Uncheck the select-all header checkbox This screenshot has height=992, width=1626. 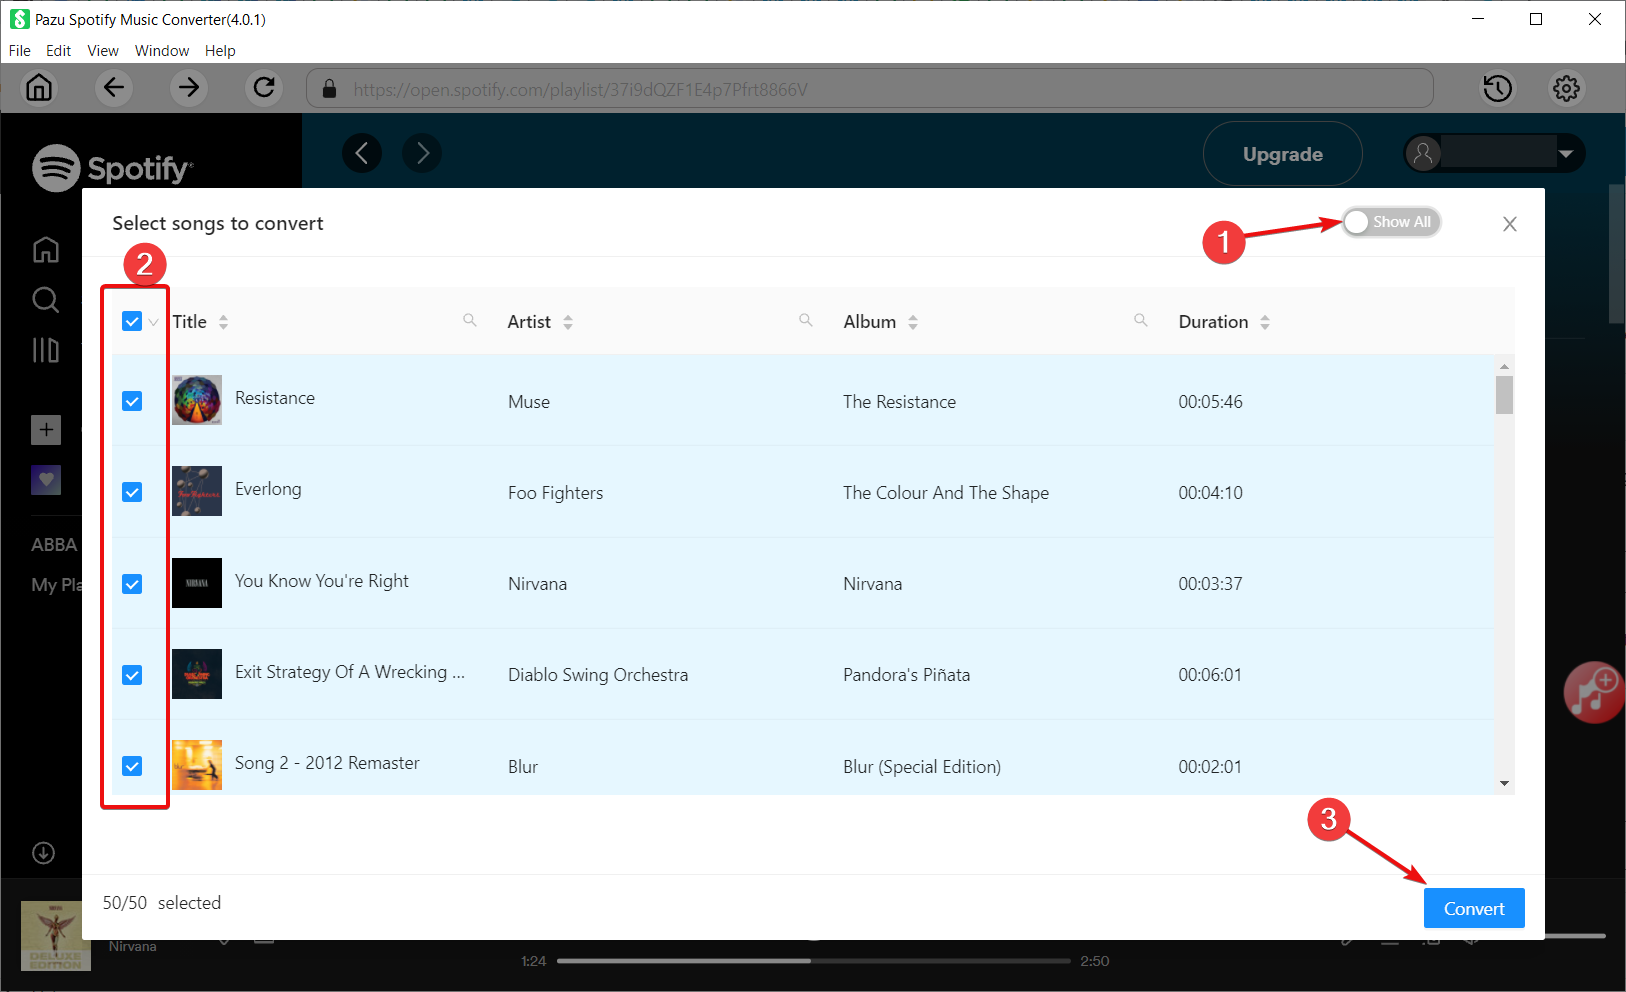point(132,321)
